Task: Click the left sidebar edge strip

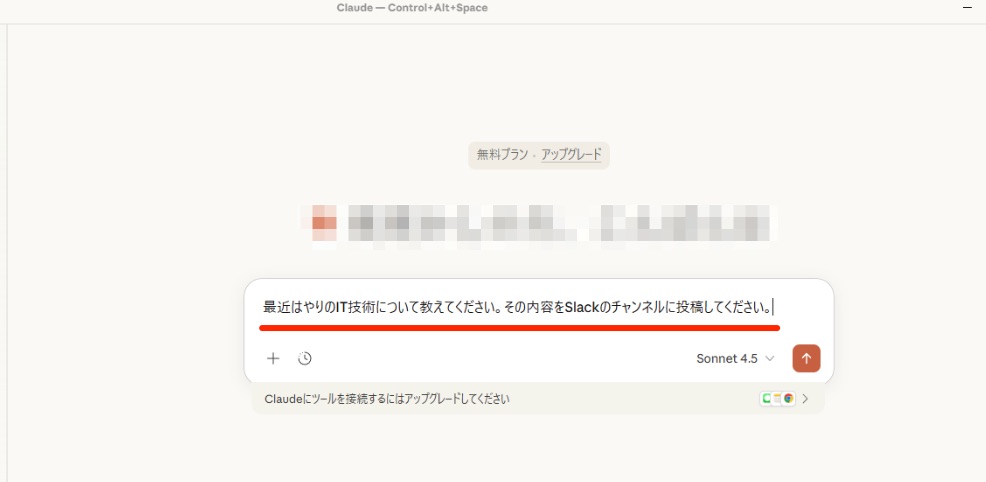Action: [5, 250]
